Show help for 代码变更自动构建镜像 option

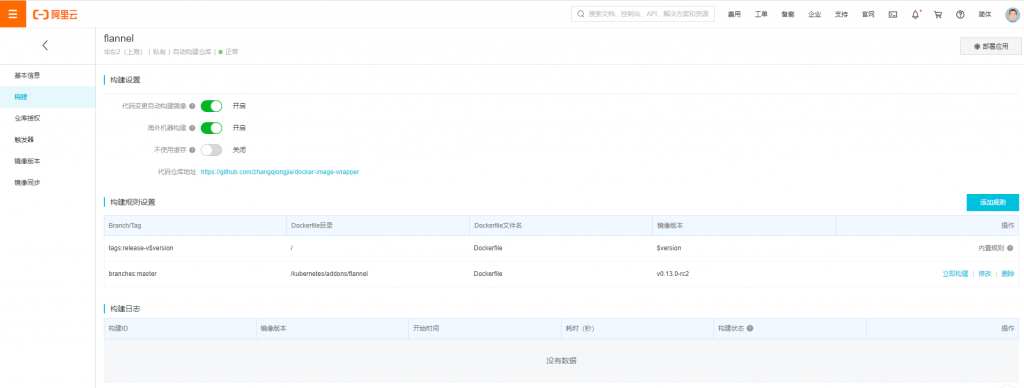click(192, 106)
